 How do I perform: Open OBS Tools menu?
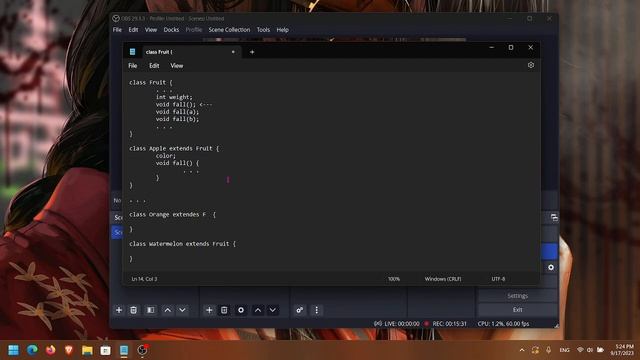263,30
